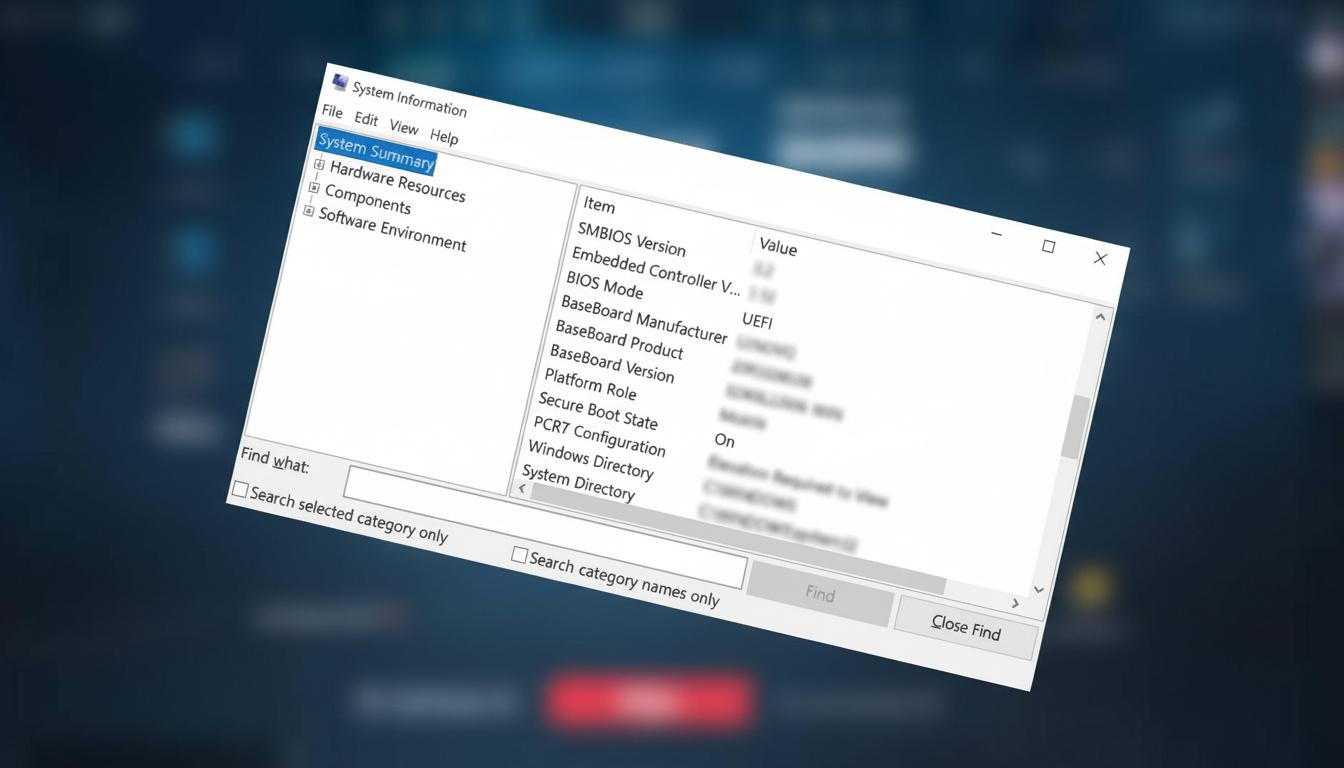The height and width of the screenshot is (768, 1344).
Task: Select the Hardware Resources category
Action: 398,181
